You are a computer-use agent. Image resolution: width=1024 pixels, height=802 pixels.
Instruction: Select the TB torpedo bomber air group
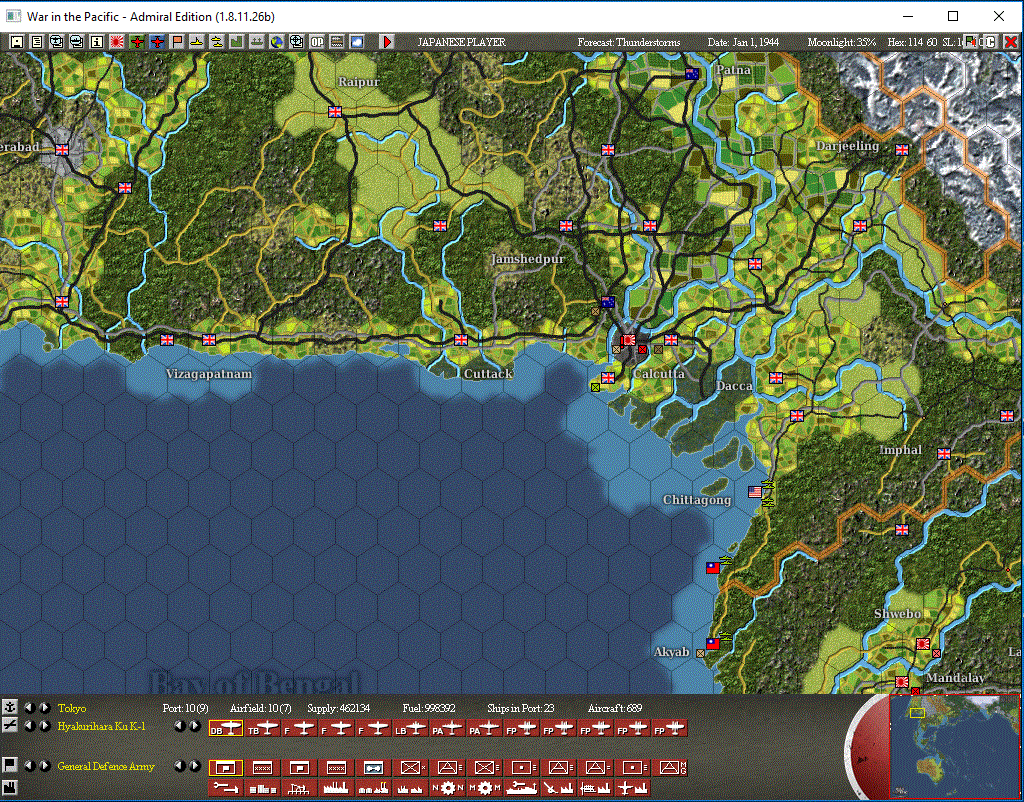click(263, 728)
